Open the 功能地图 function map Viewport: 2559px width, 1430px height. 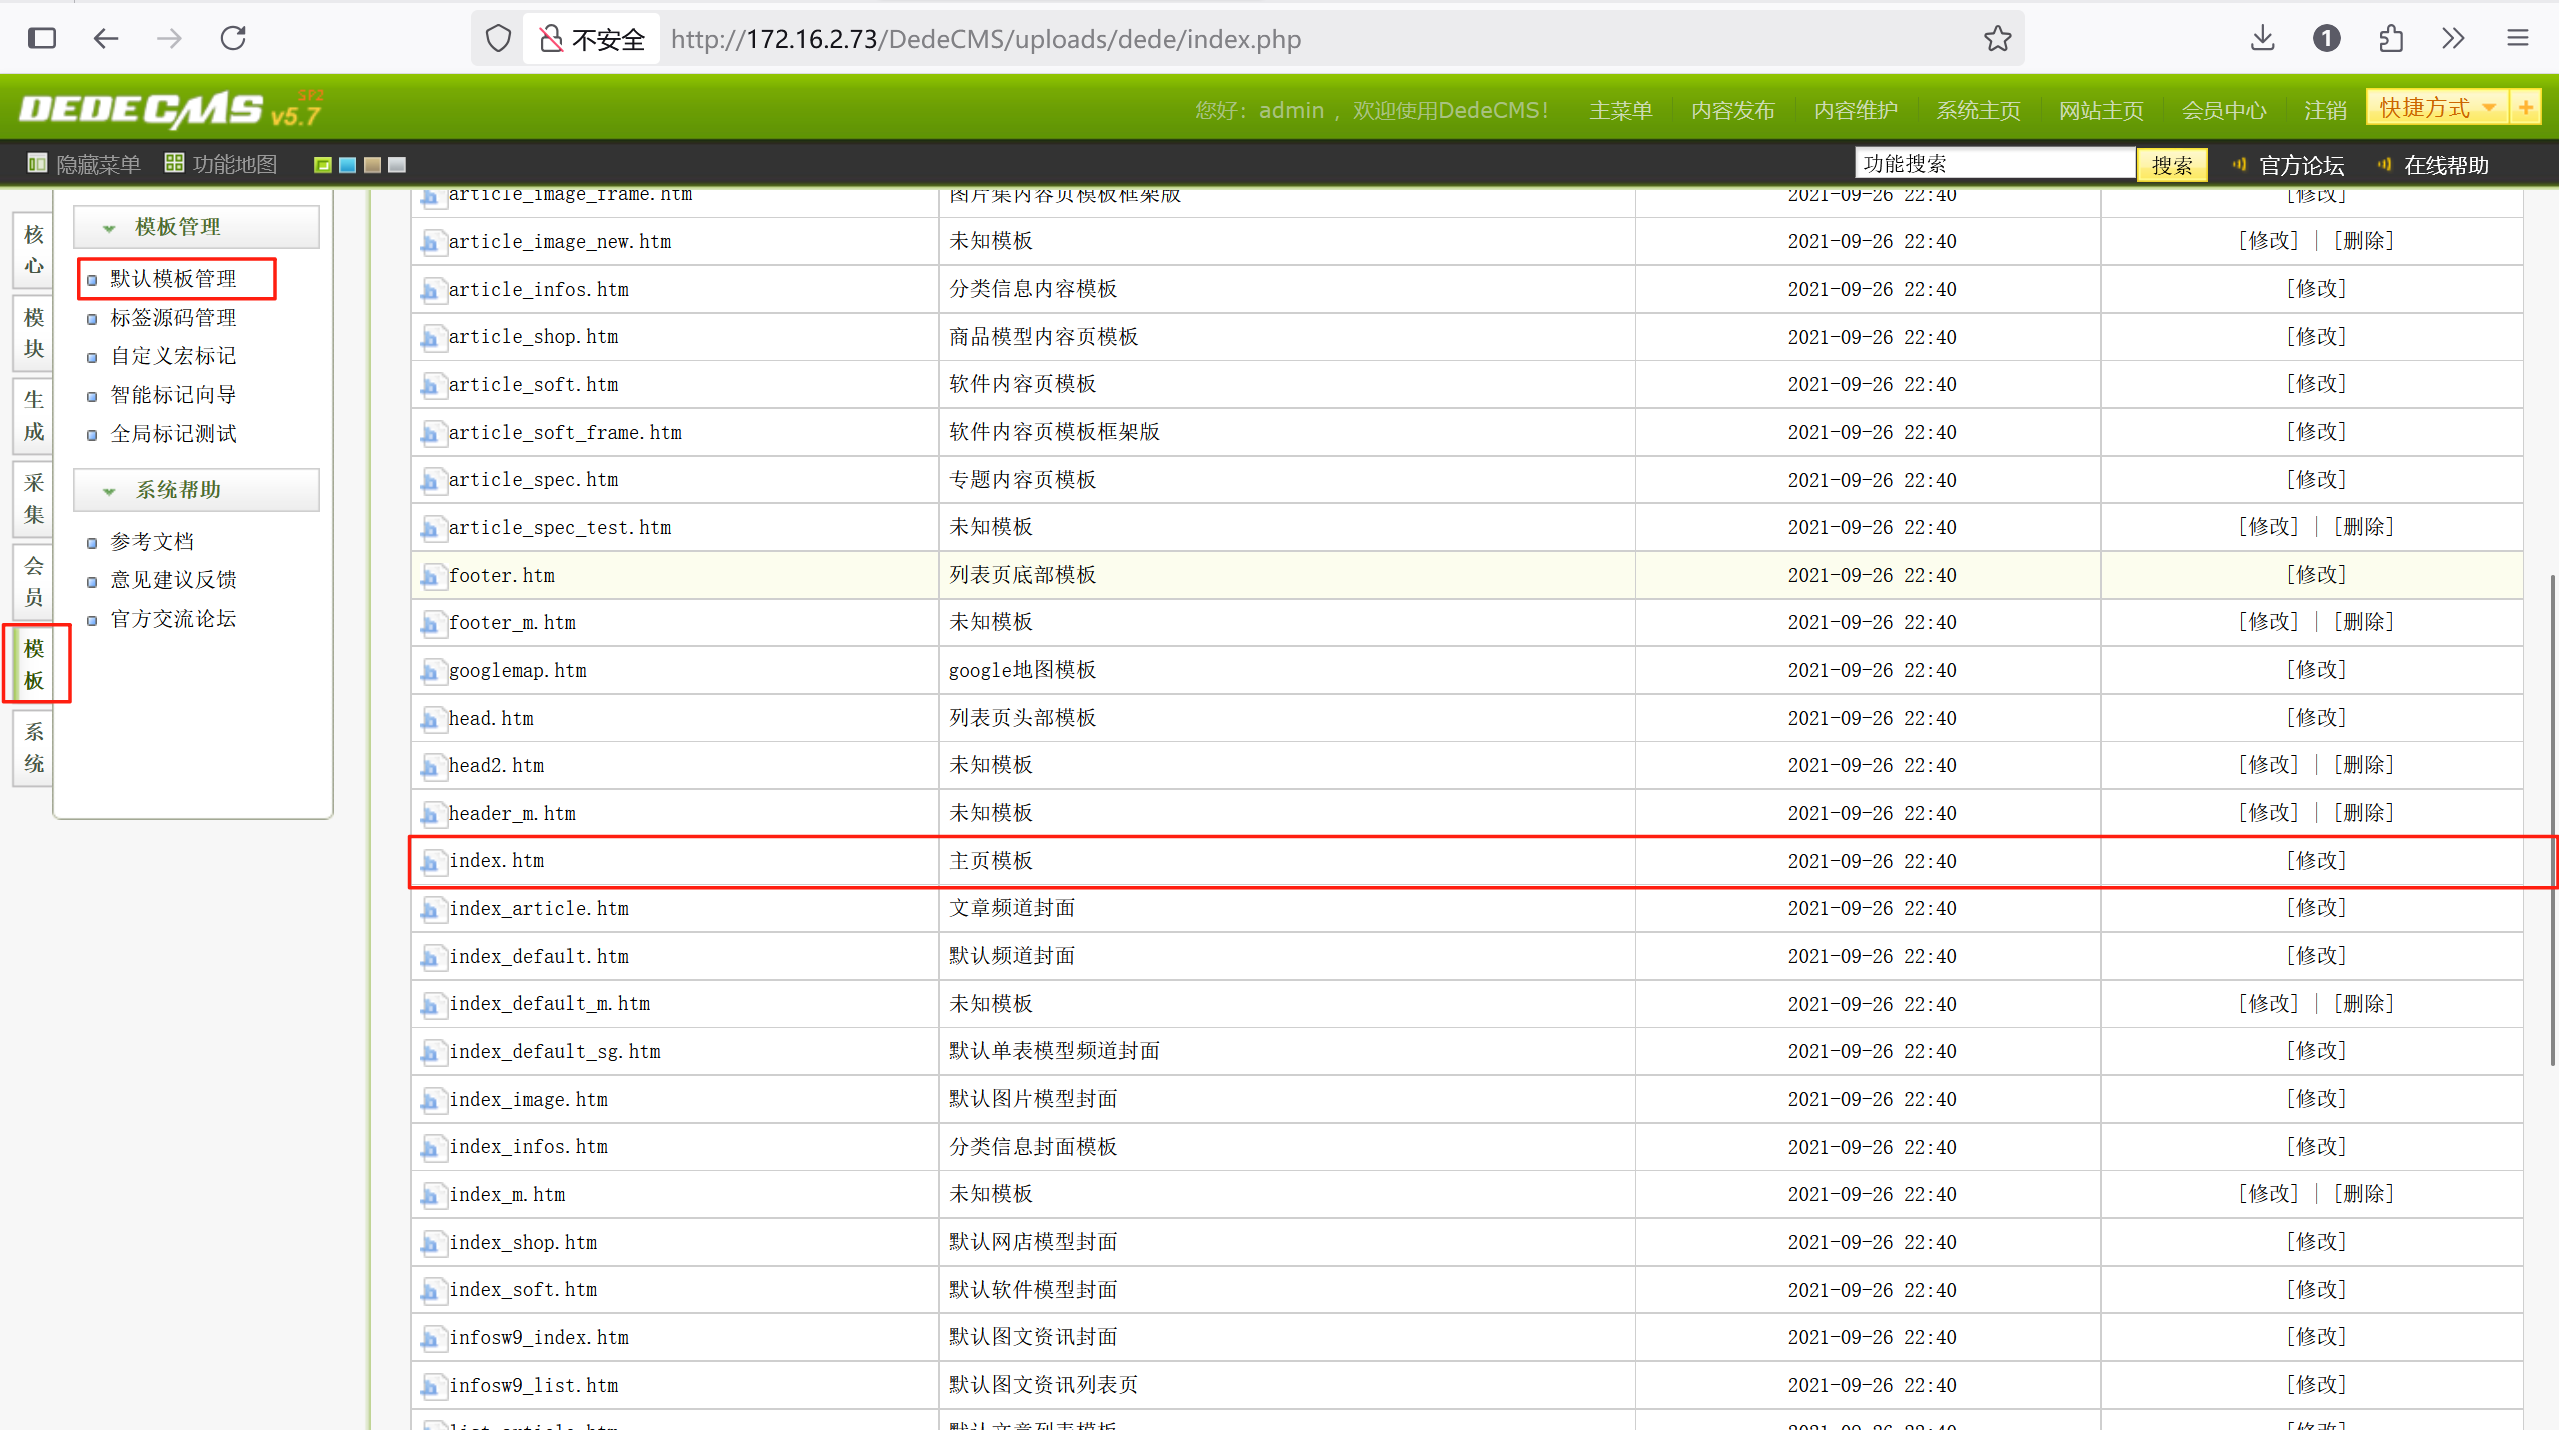pyautogui.click(x=221, y=164)
